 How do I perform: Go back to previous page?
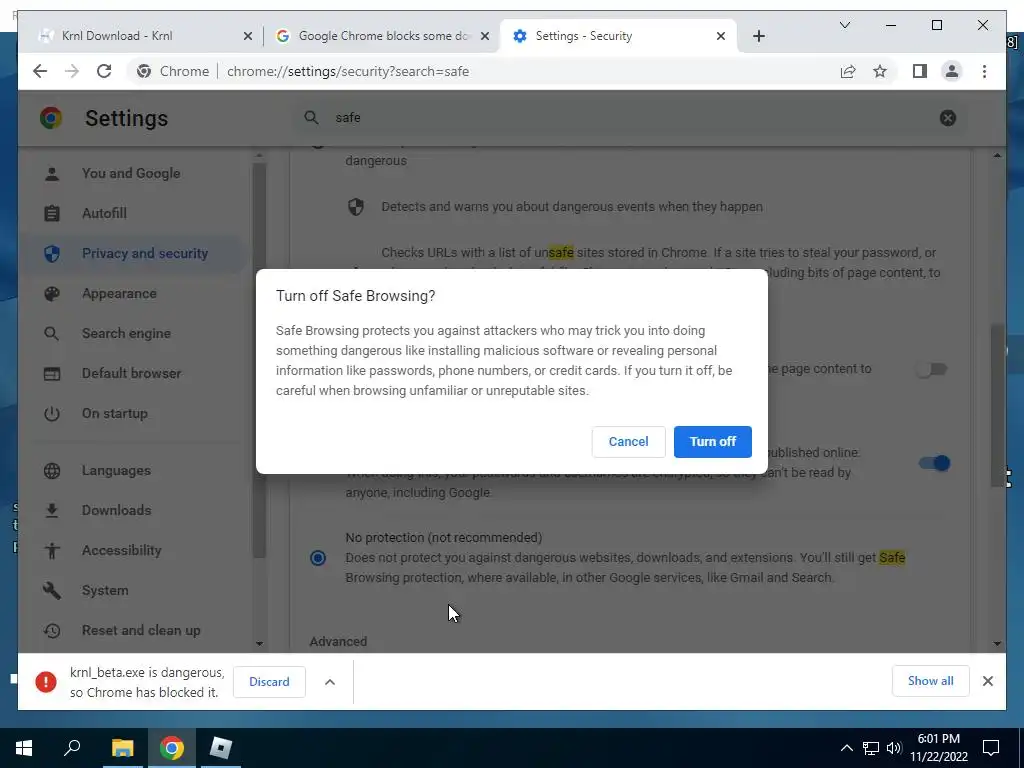[40, 71]
